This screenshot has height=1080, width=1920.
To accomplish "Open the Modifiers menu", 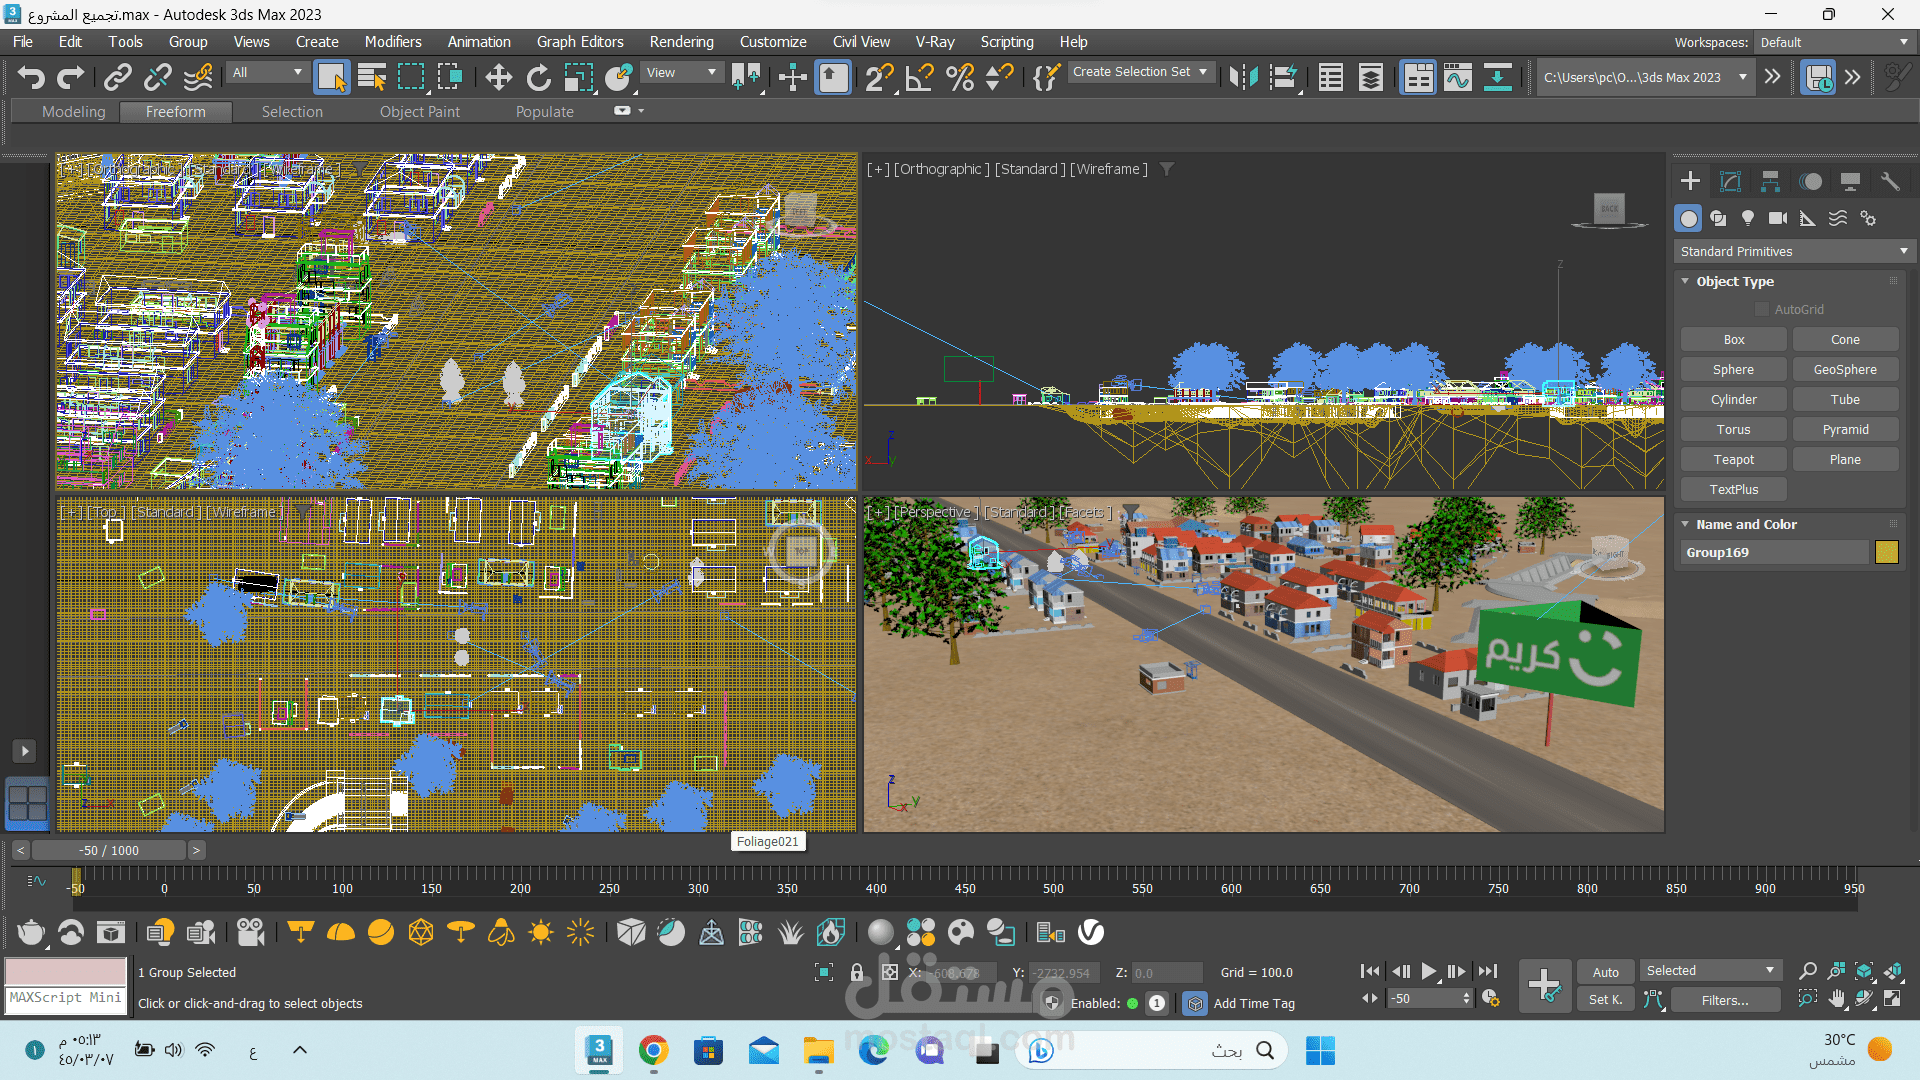I will pyautogui.click(x=393, y=42).
